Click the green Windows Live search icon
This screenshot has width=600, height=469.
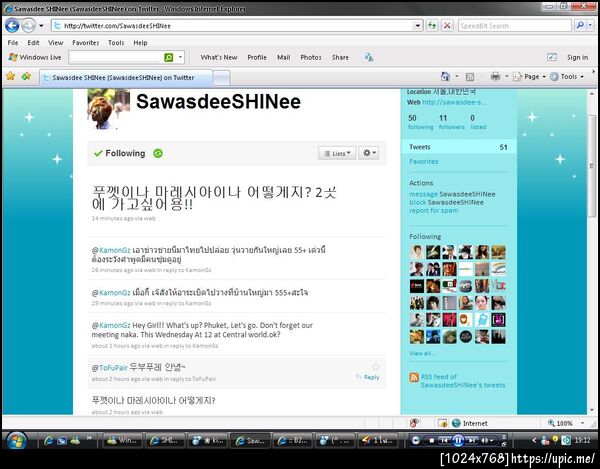tap(169, 57)
